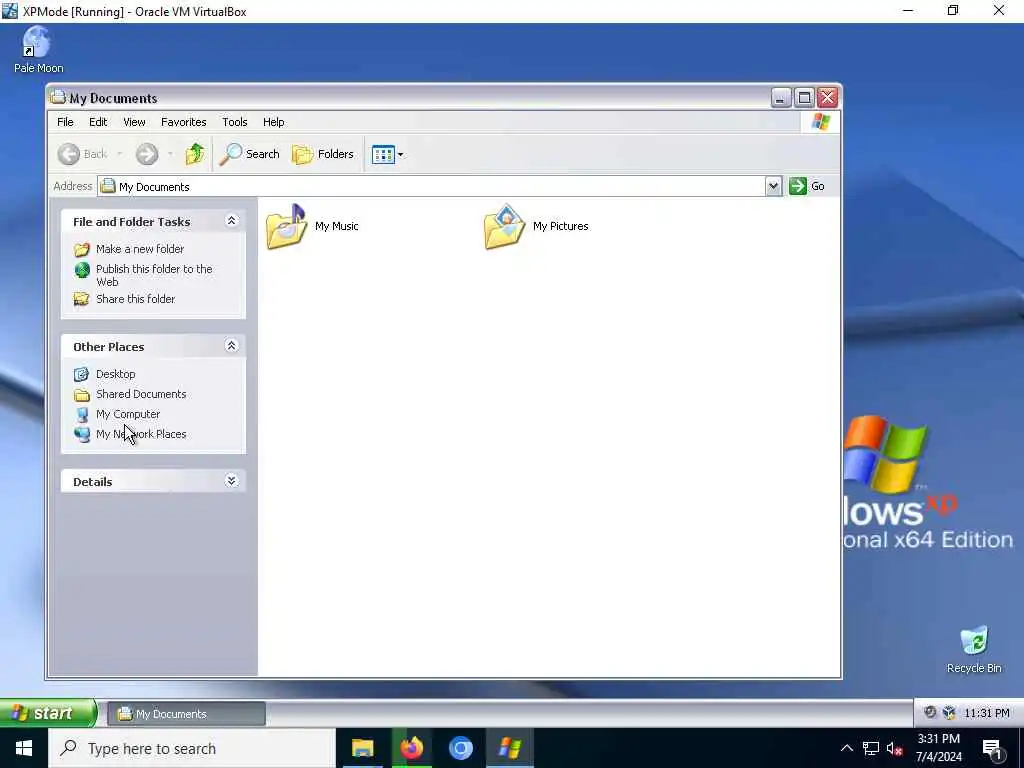Viewport: 1024px width, 768px height.
Task: Go to Desktop in Other Places
Action: pyautogui.click(x=116, y=374)
